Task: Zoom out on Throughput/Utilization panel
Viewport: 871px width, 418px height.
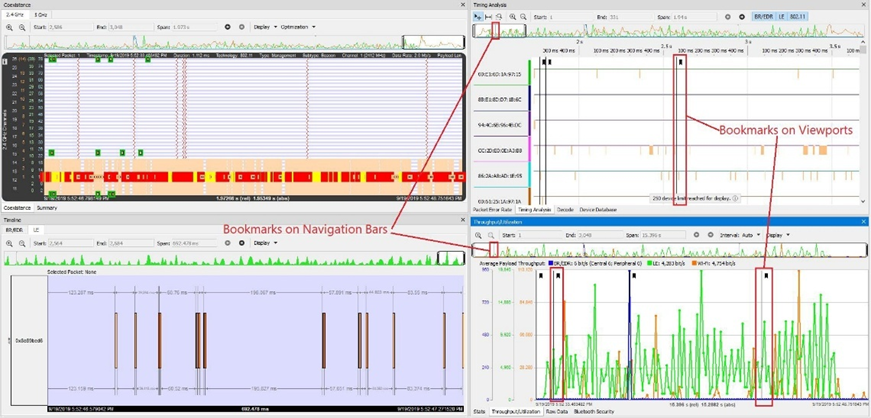Action: pyautogui.click(x=490, y=235)
